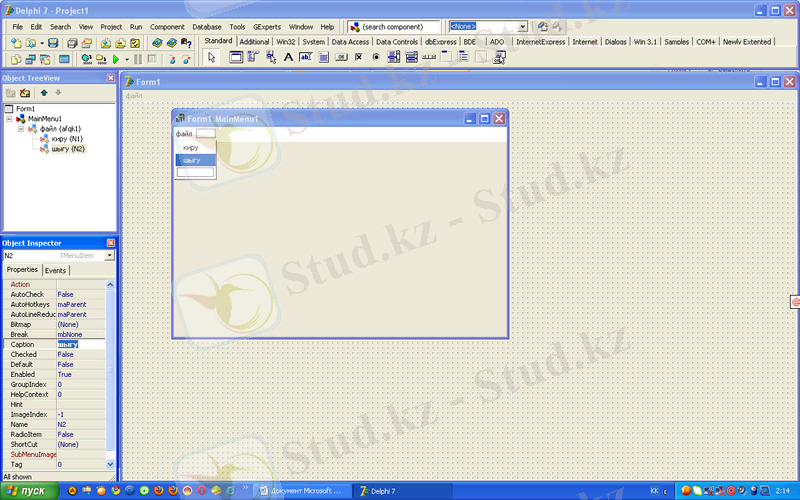The width and height of the screenshot is (800, 500).
Task: Select кіру (N1) in Object TreeView
Action: pos(67,139)
